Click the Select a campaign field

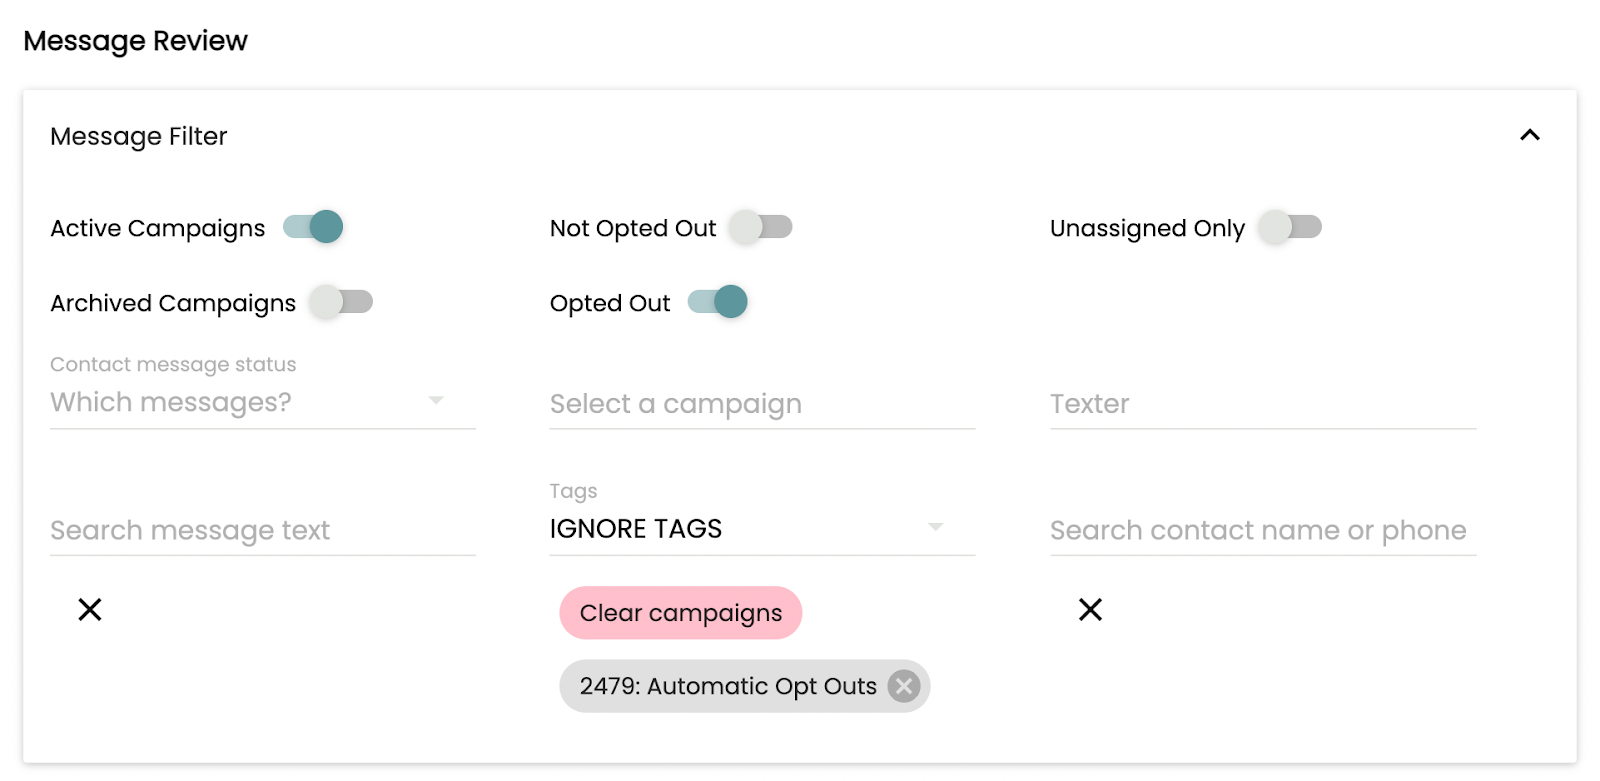click(761, 404)
